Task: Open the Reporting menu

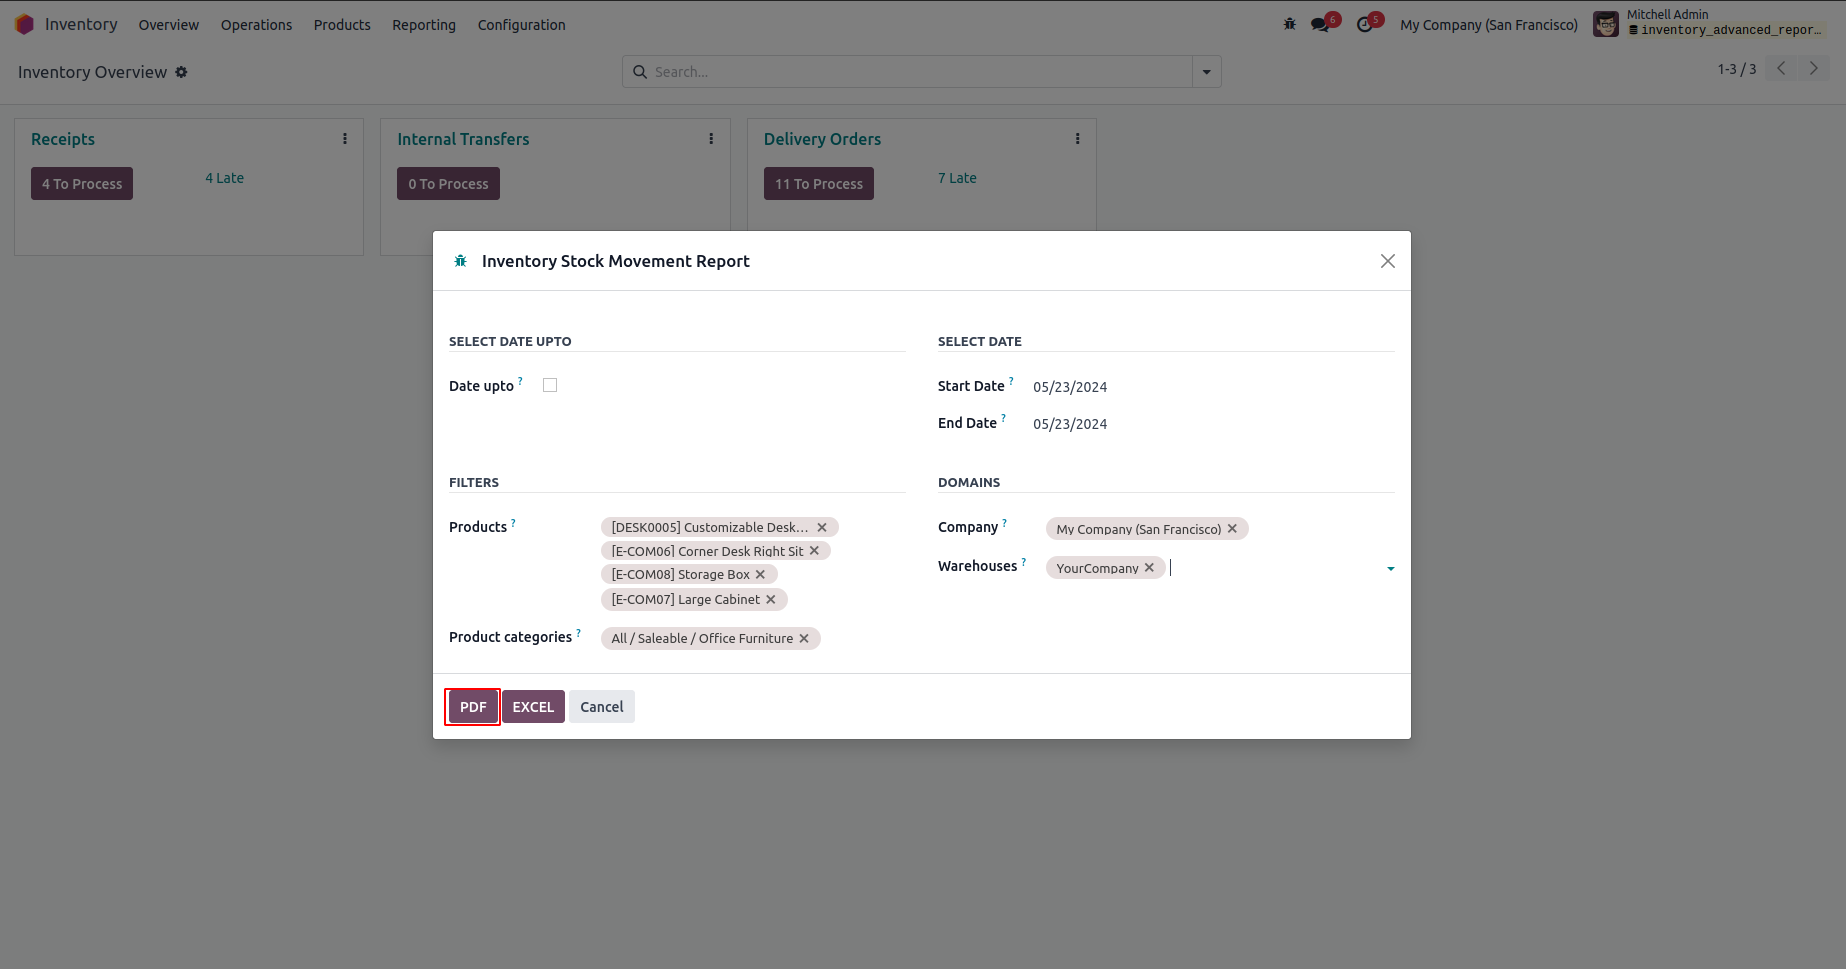Action: tap(424, 25)
